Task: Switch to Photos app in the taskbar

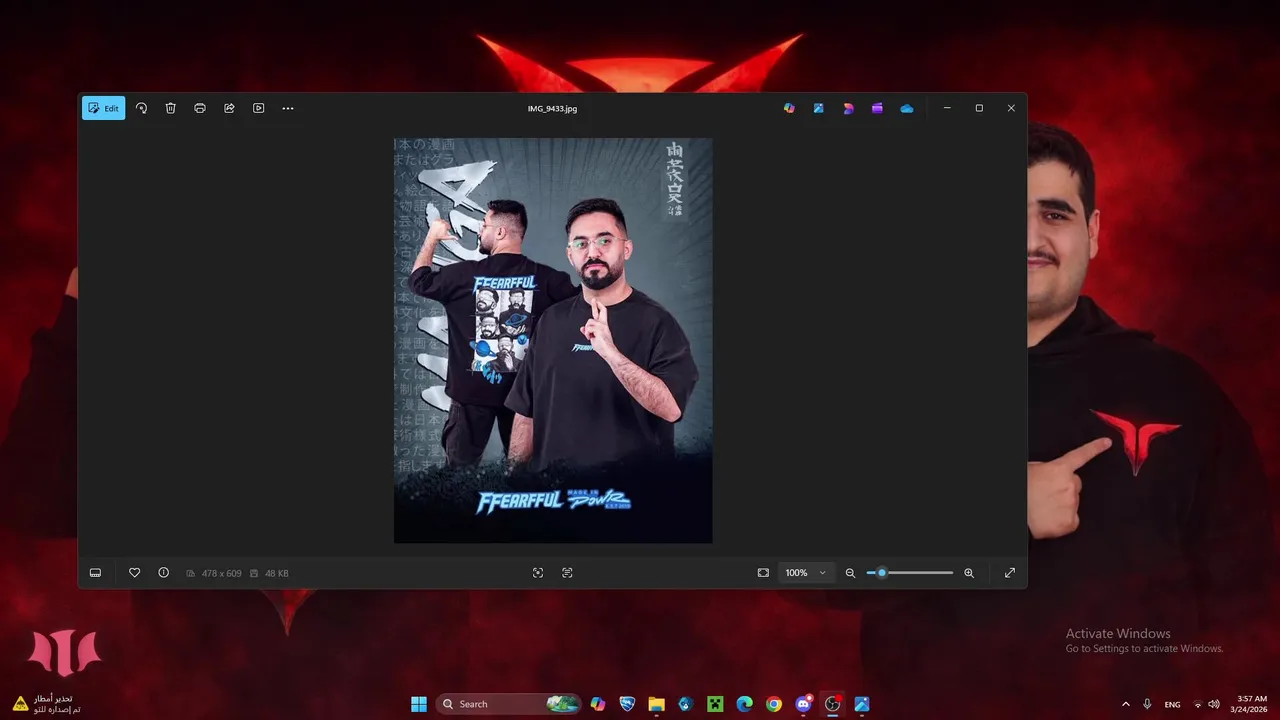Action: (862, 704)
